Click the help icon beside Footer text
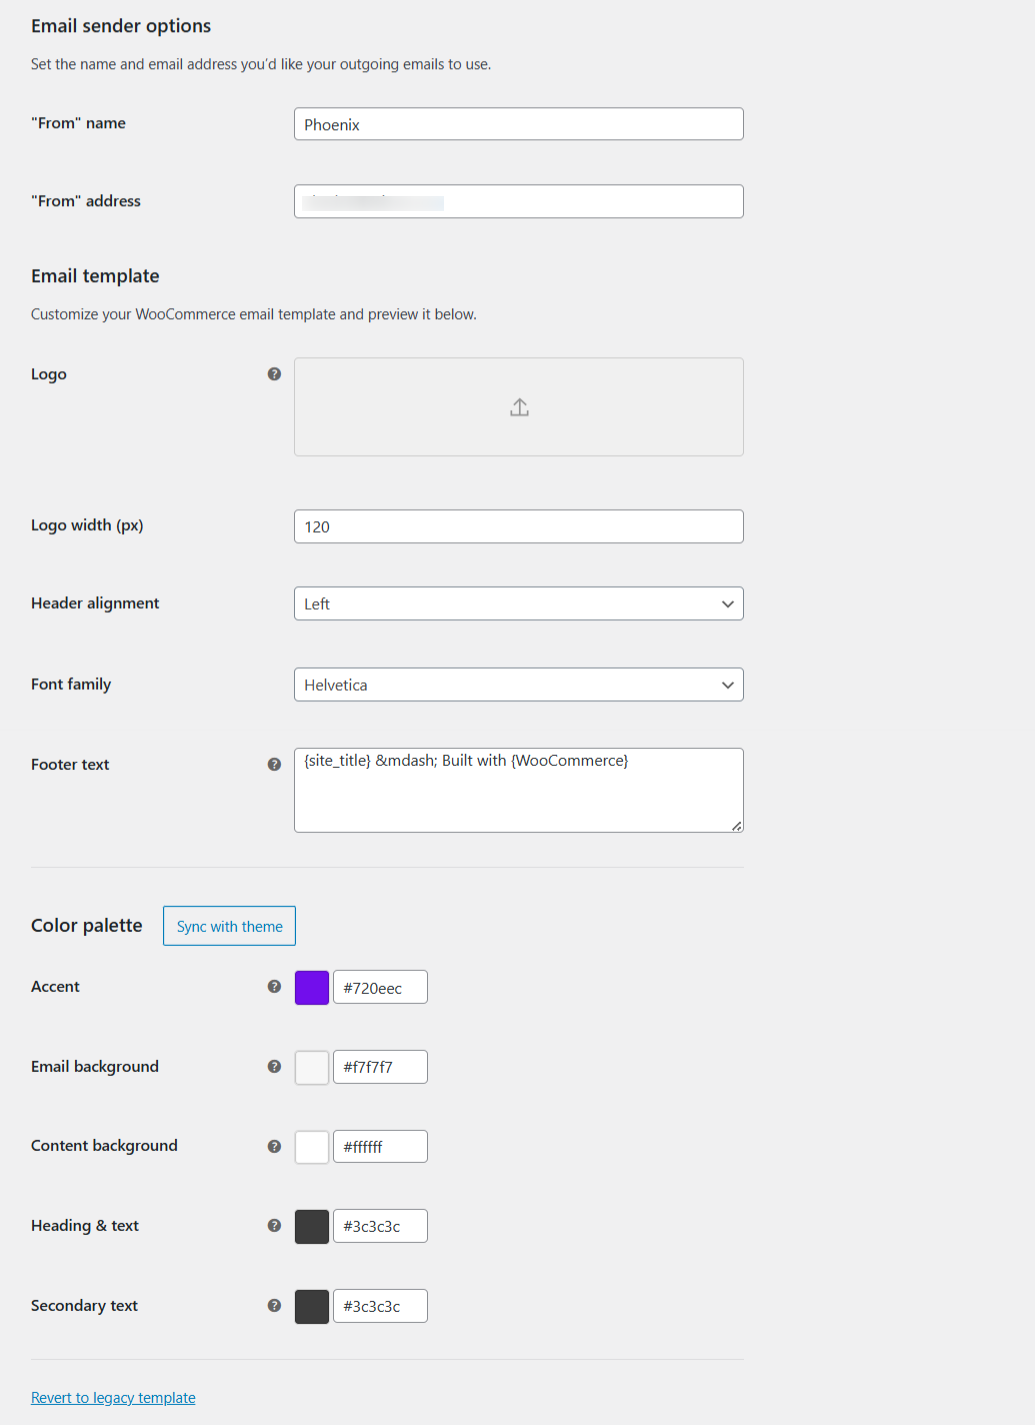This screenshot has width=1035, height=1425. pyautogui.click(x=274, y=764)
